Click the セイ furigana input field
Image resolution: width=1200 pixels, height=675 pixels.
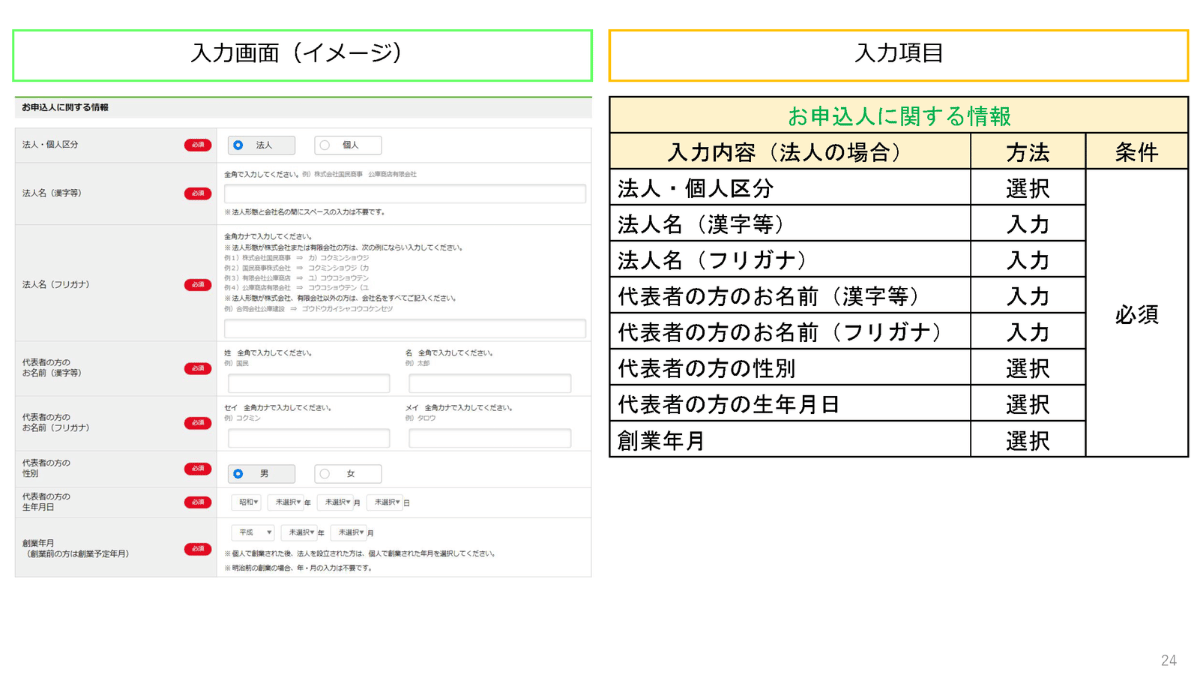(309, 438)
